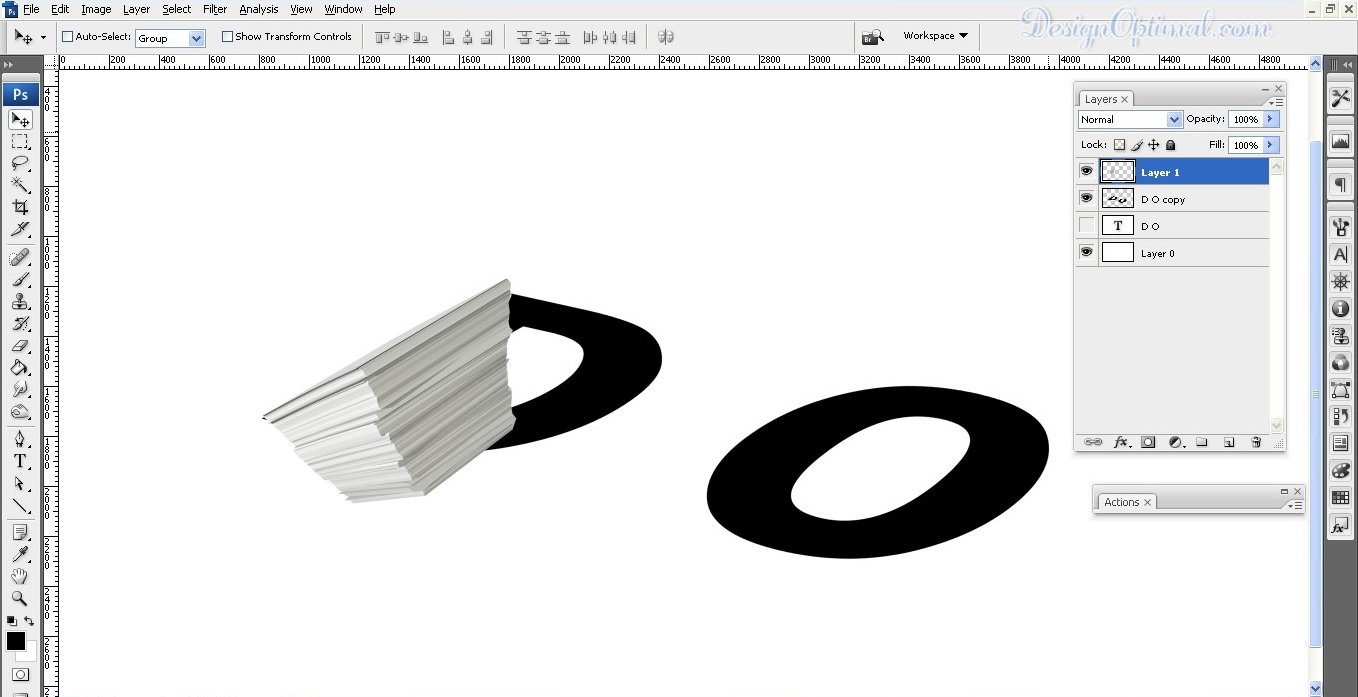
Task: Open the Info panel icon in dock
Action: point(1341,309)
